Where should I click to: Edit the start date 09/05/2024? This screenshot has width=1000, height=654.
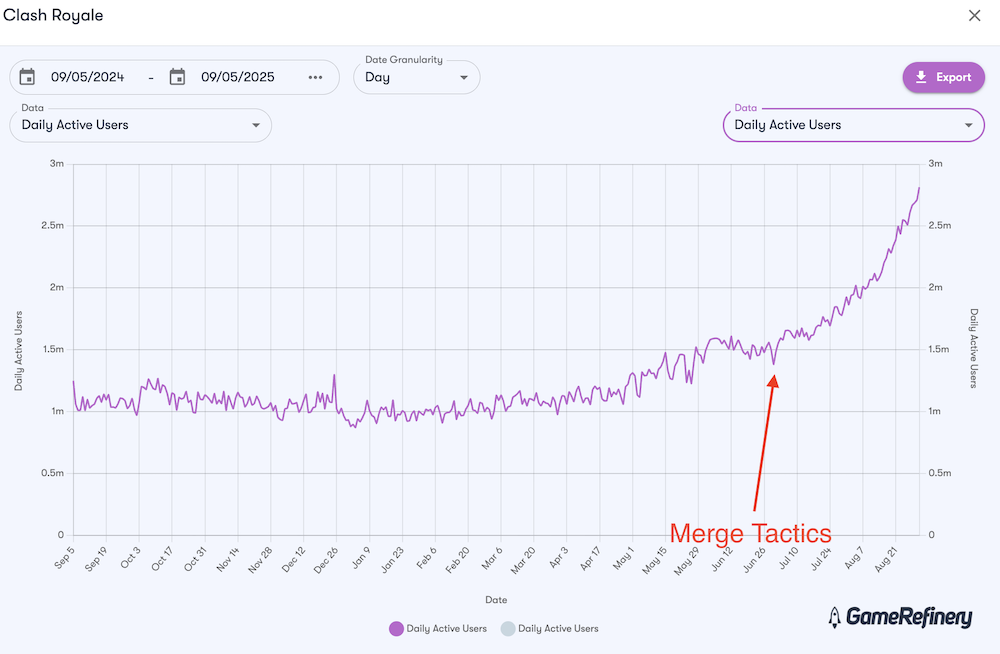[87, 77]
